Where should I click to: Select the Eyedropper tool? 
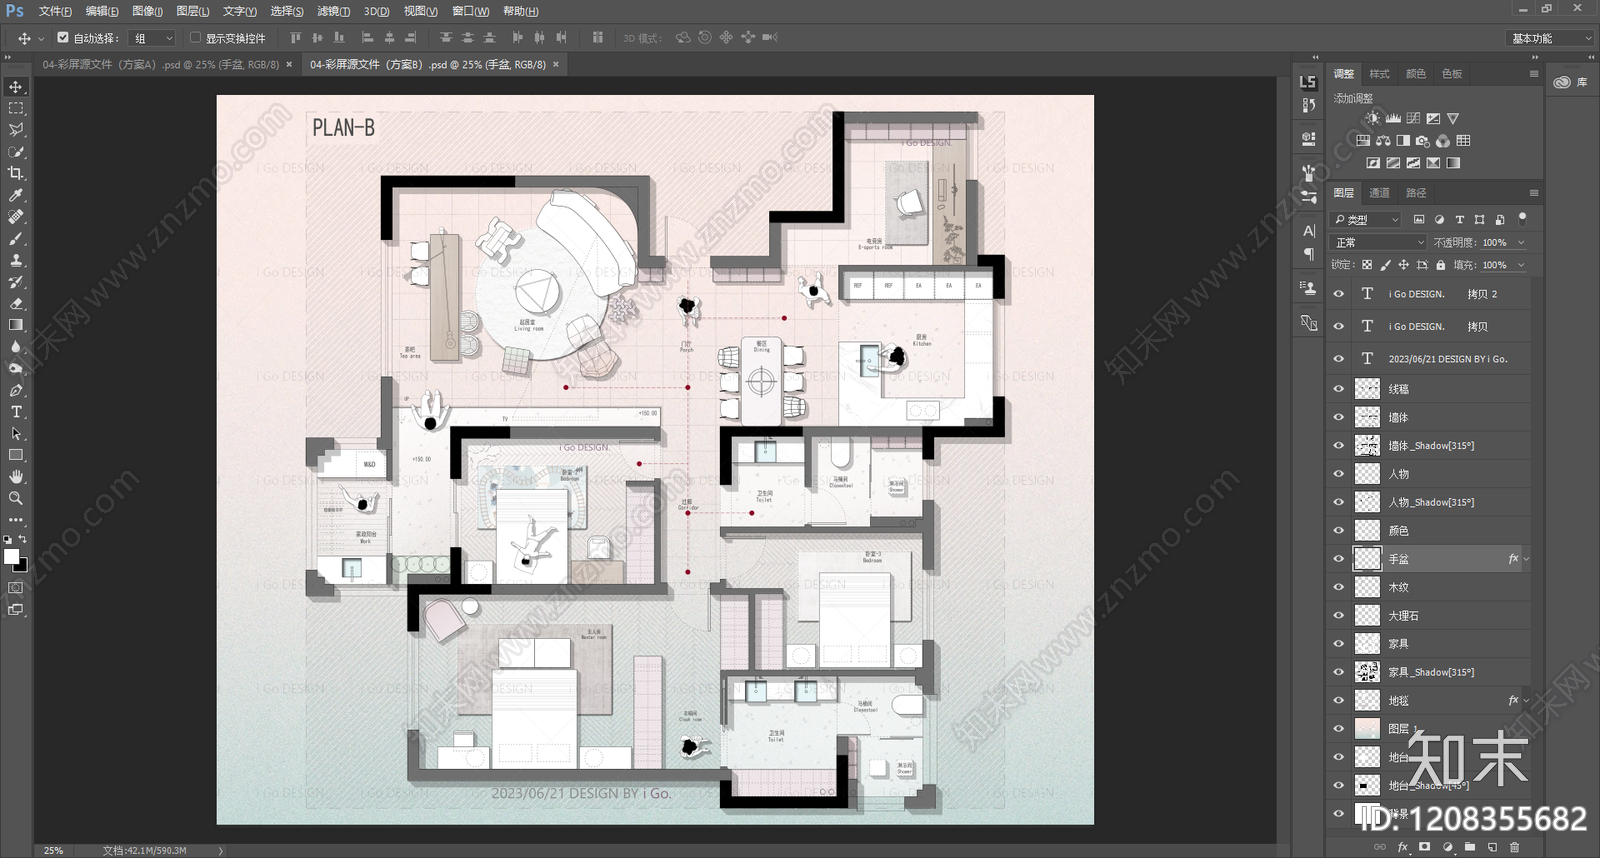[16, 195]
